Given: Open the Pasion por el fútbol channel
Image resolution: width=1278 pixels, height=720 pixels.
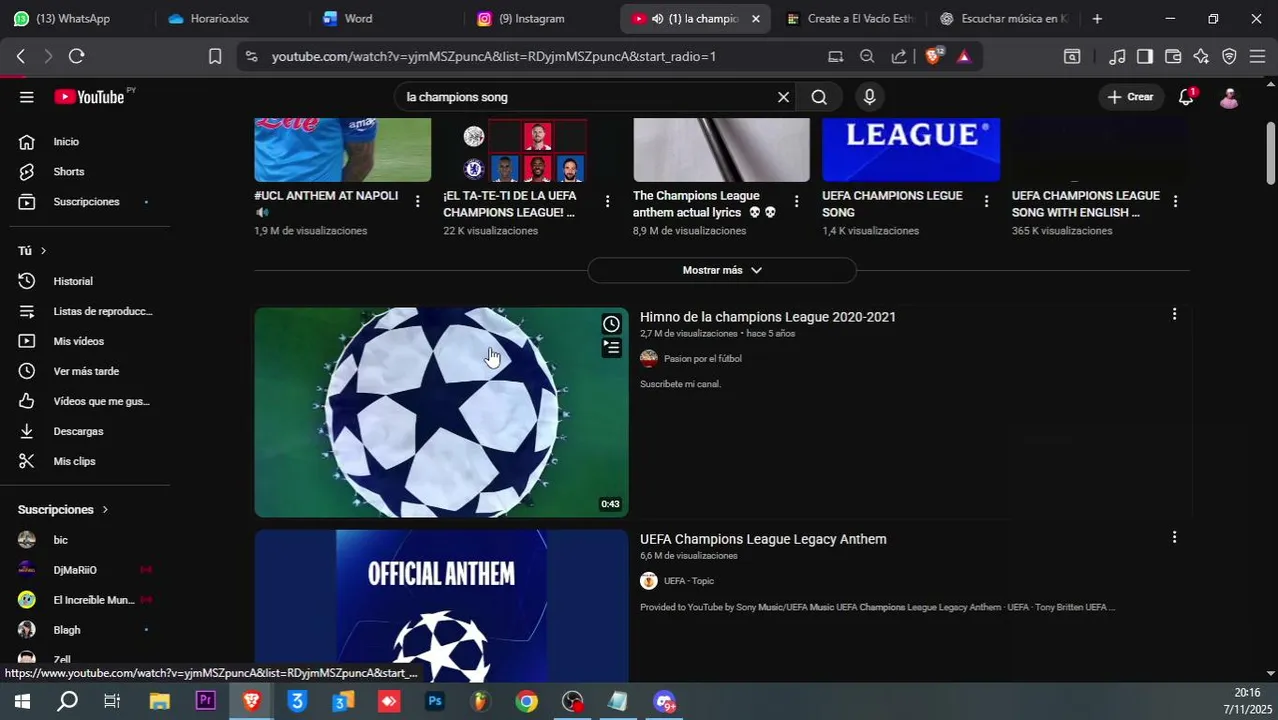Looking at the screenshot, I should [x=702, y=359].
